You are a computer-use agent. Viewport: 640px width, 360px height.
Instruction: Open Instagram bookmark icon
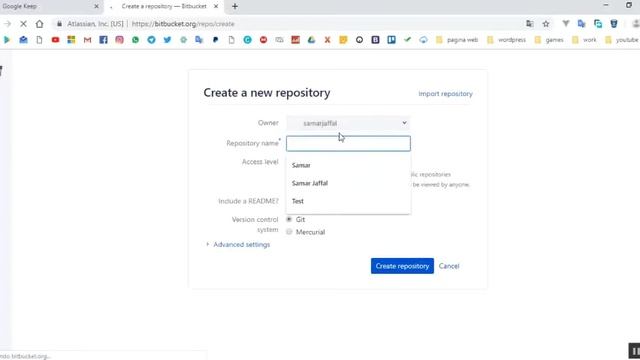[119, 40]
